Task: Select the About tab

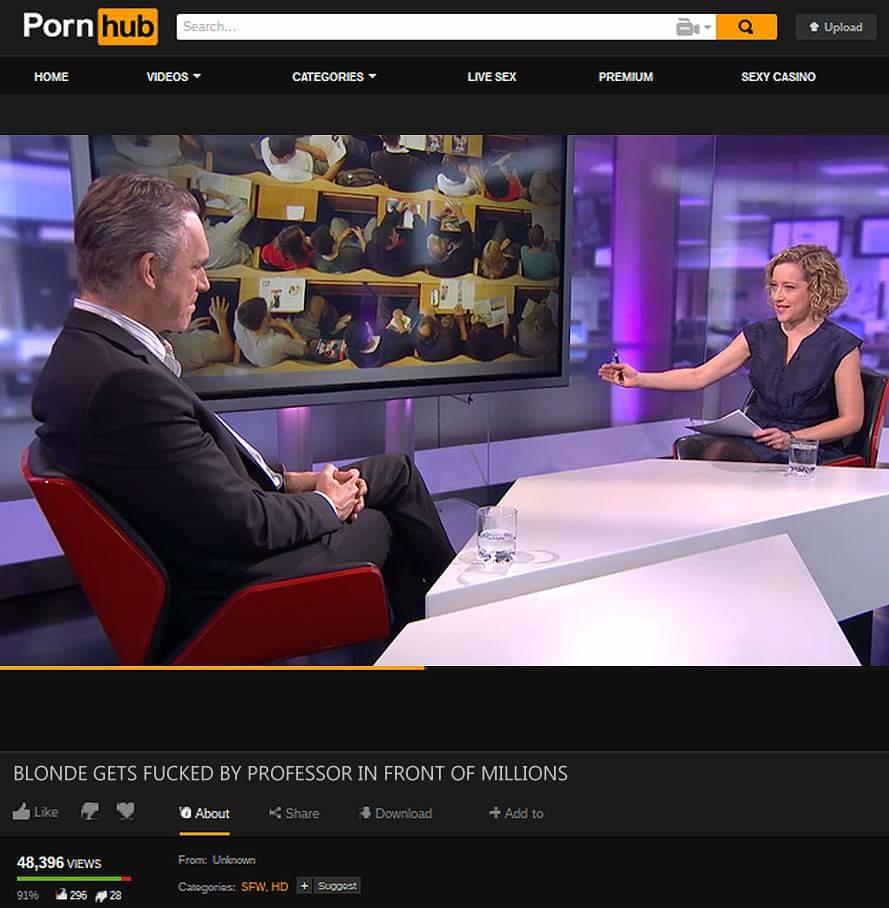Action: [204, 813]
